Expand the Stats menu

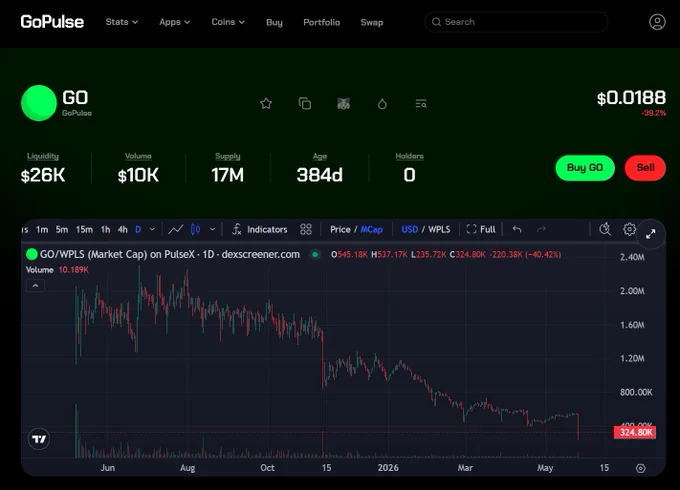[122, 22]
